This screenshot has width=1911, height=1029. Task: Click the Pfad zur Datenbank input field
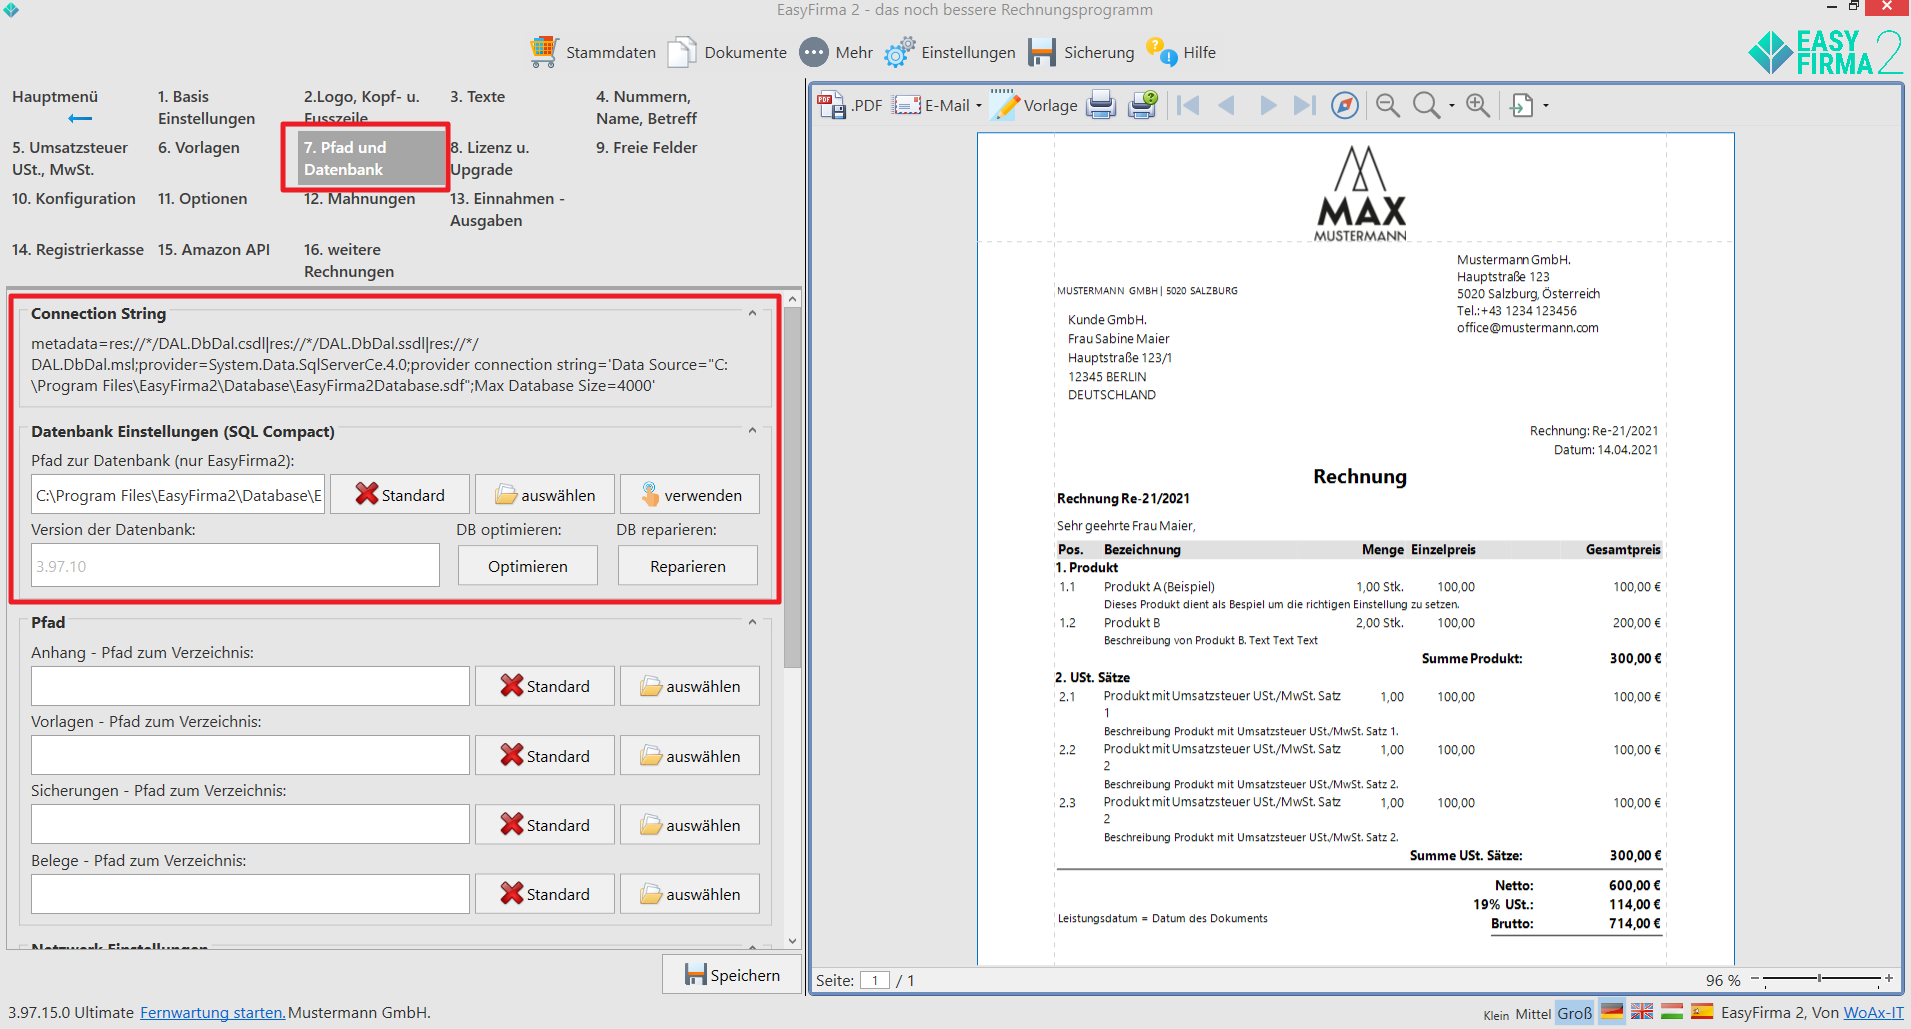click(178, 495)
